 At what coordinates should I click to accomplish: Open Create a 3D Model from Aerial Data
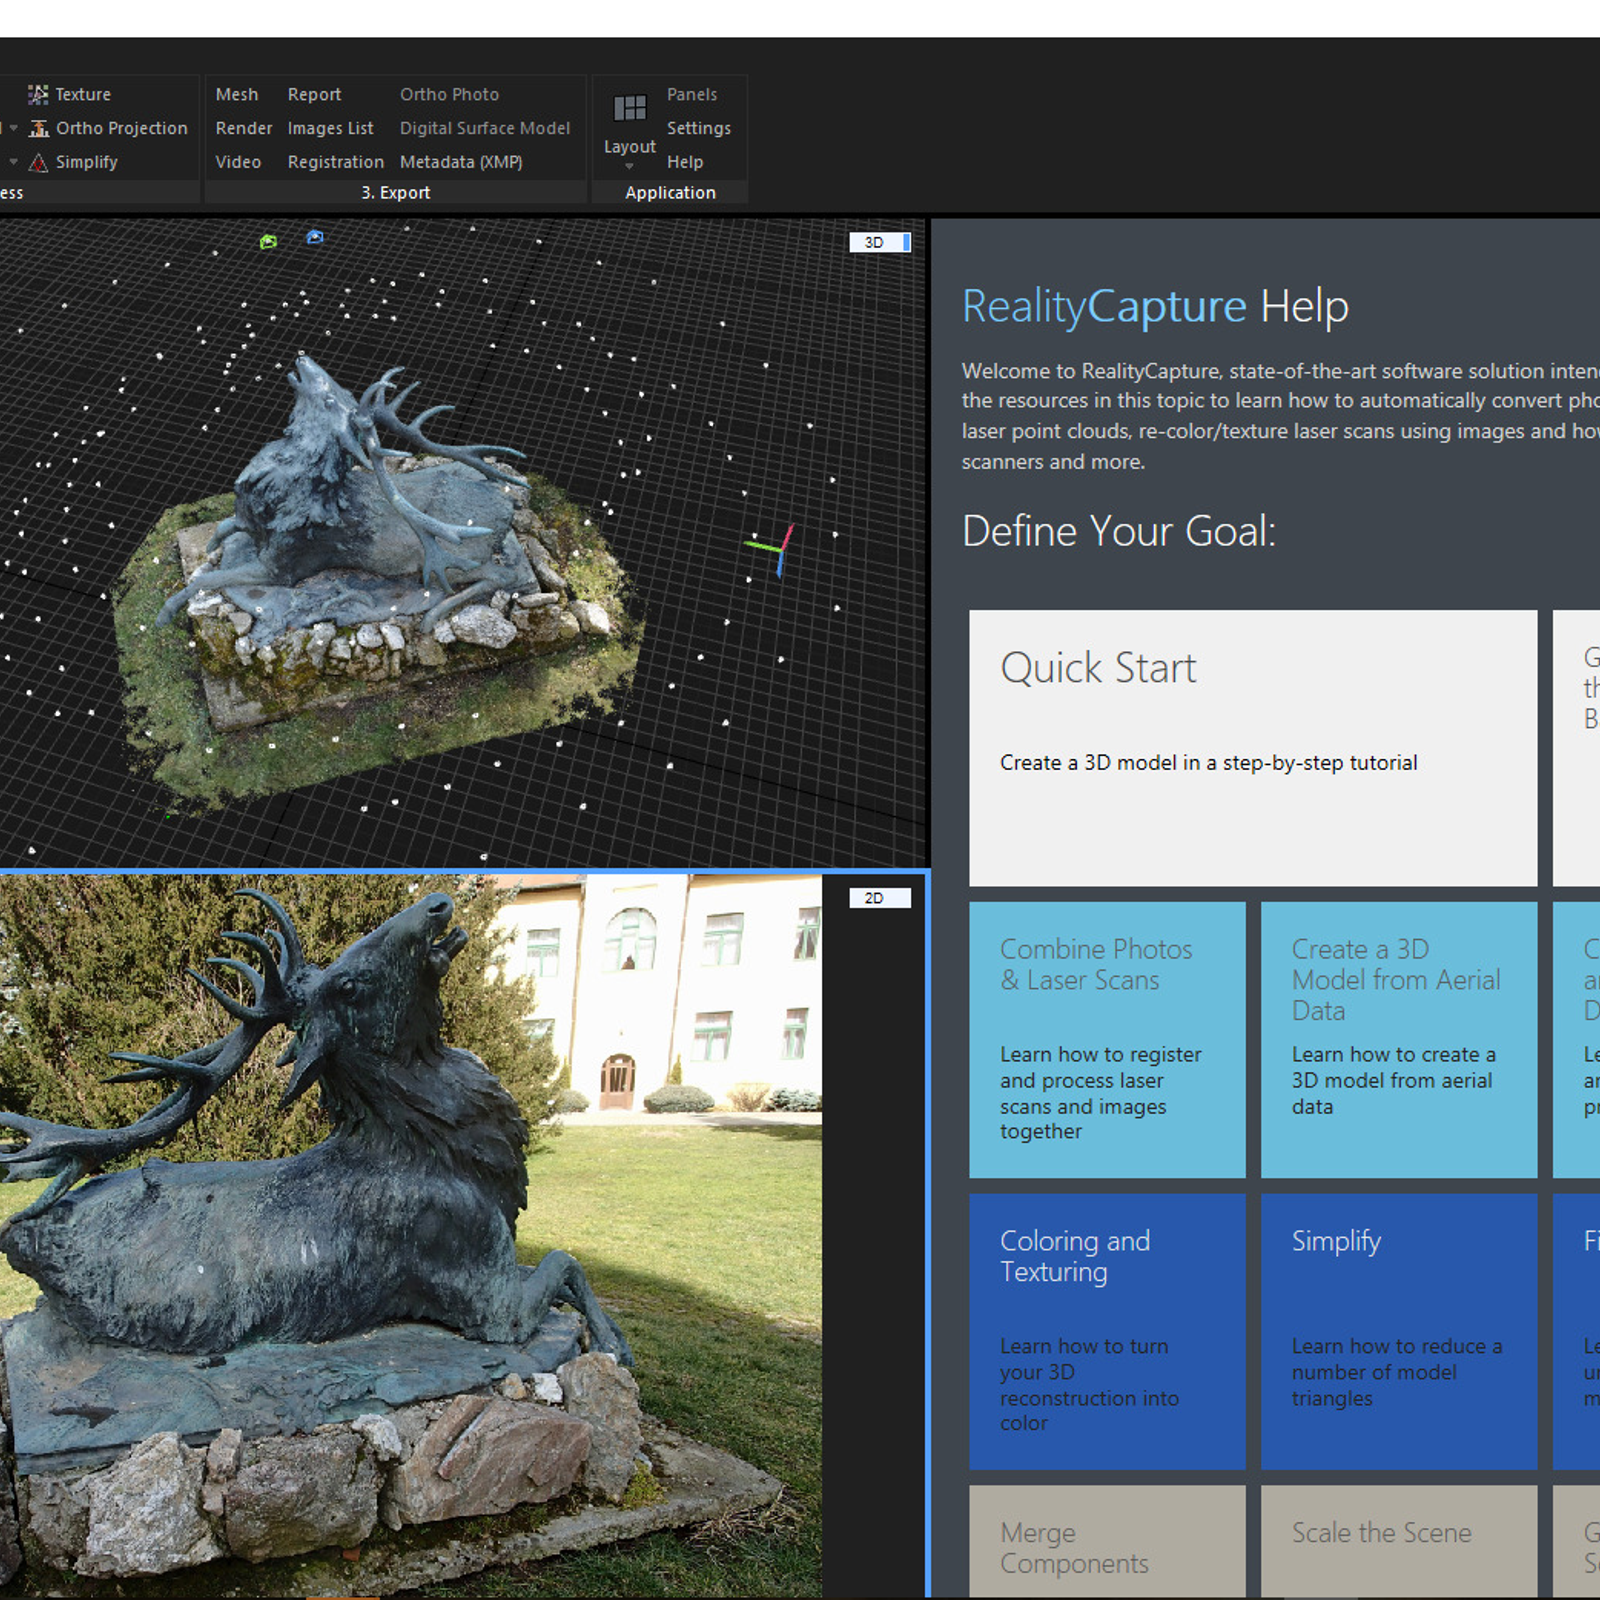tap(1398, 1040)
